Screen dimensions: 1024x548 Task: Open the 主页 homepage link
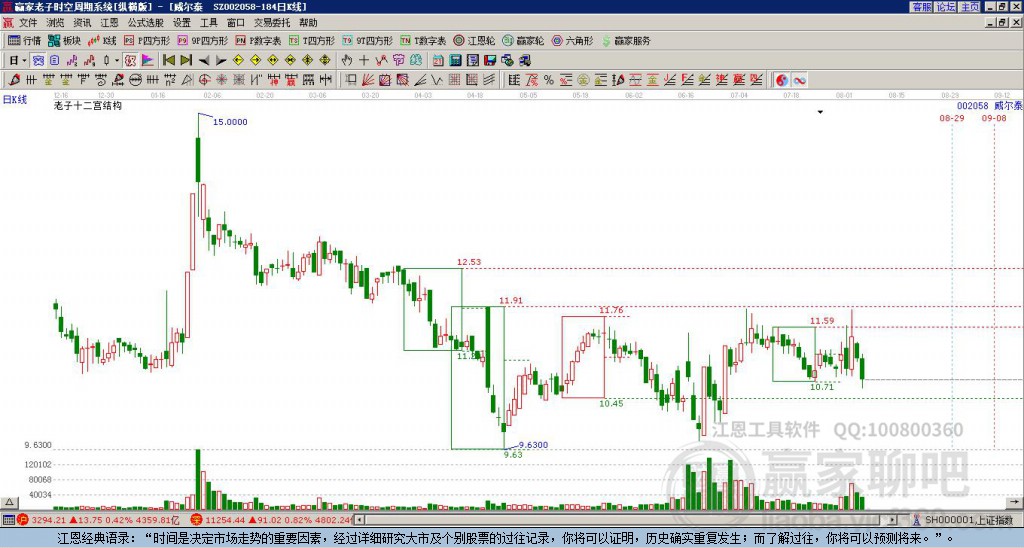point(970,7)
